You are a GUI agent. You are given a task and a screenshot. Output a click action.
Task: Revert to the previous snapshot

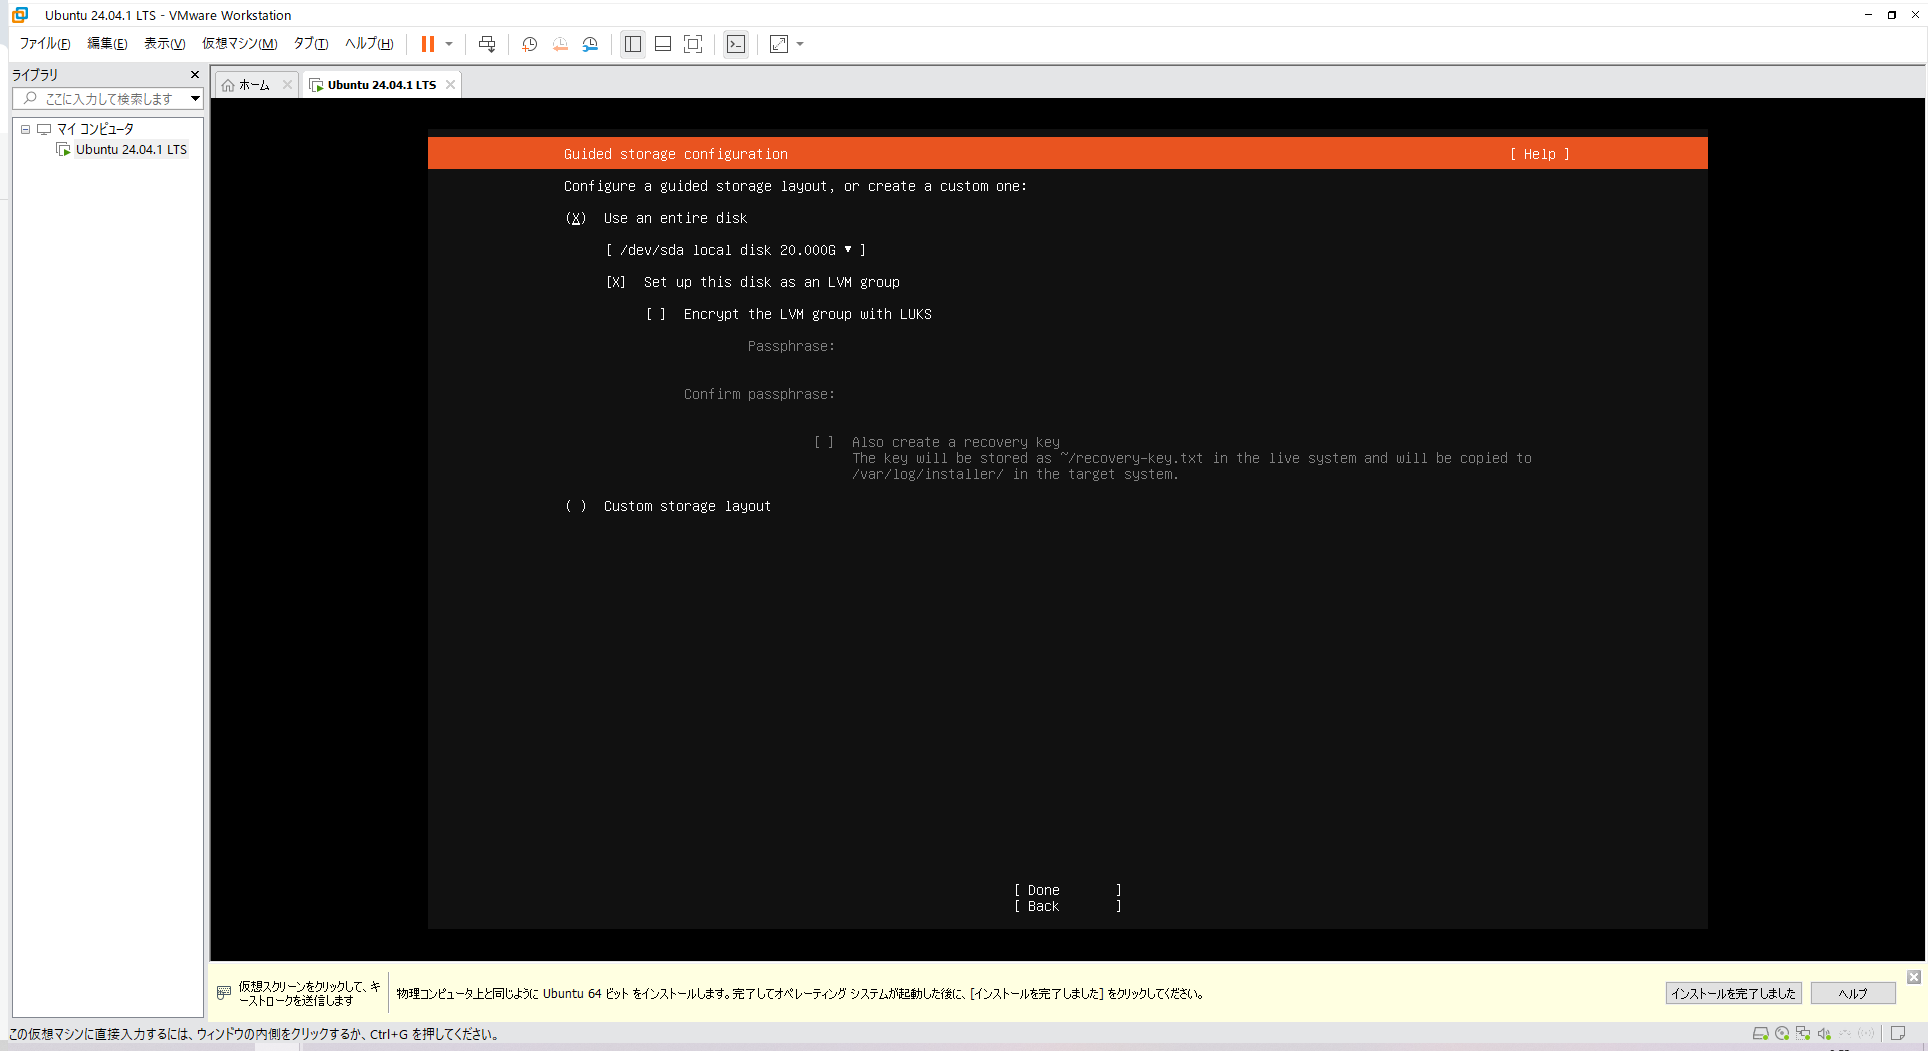(560, 44)
